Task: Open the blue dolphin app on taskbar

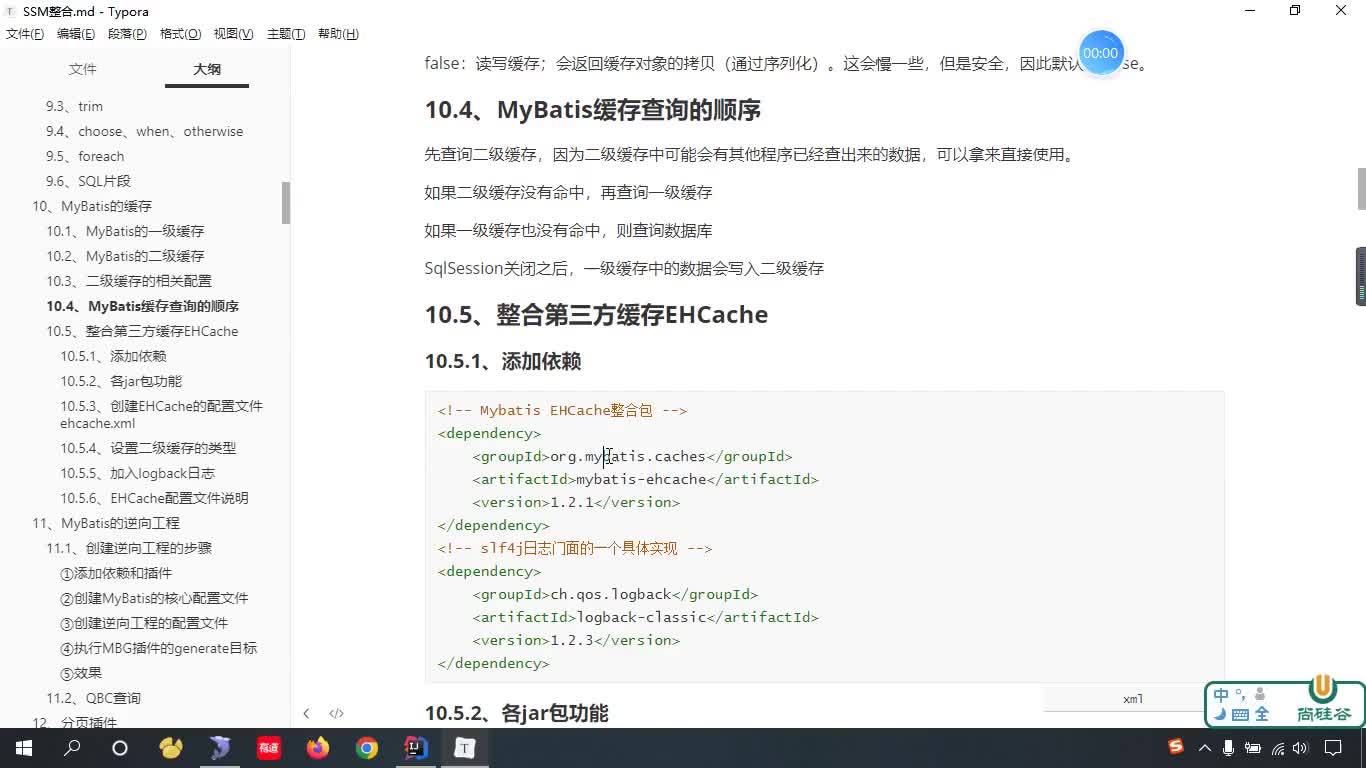Action: 220,748
